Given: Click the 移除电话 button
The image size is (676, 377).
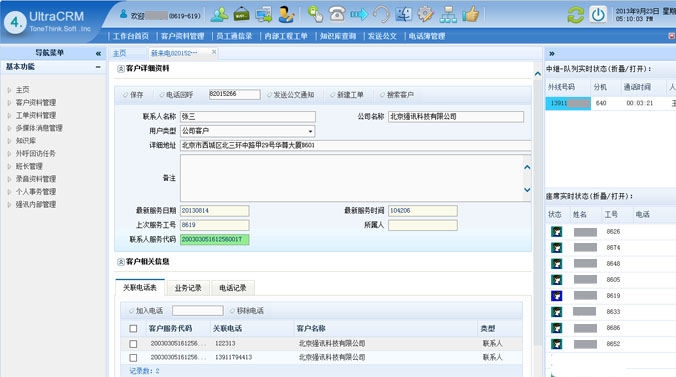Looking at the screenshot, I should (247, 311).
